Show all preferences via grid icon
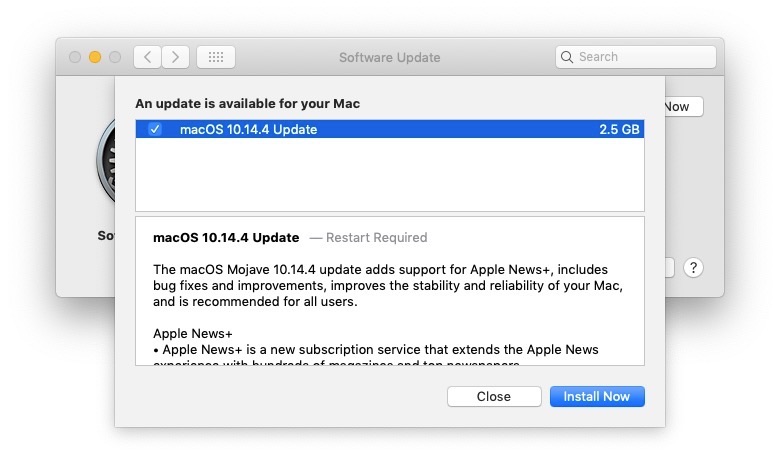The height and width of the screenshot is (454, 780). [x=216, y=57]
